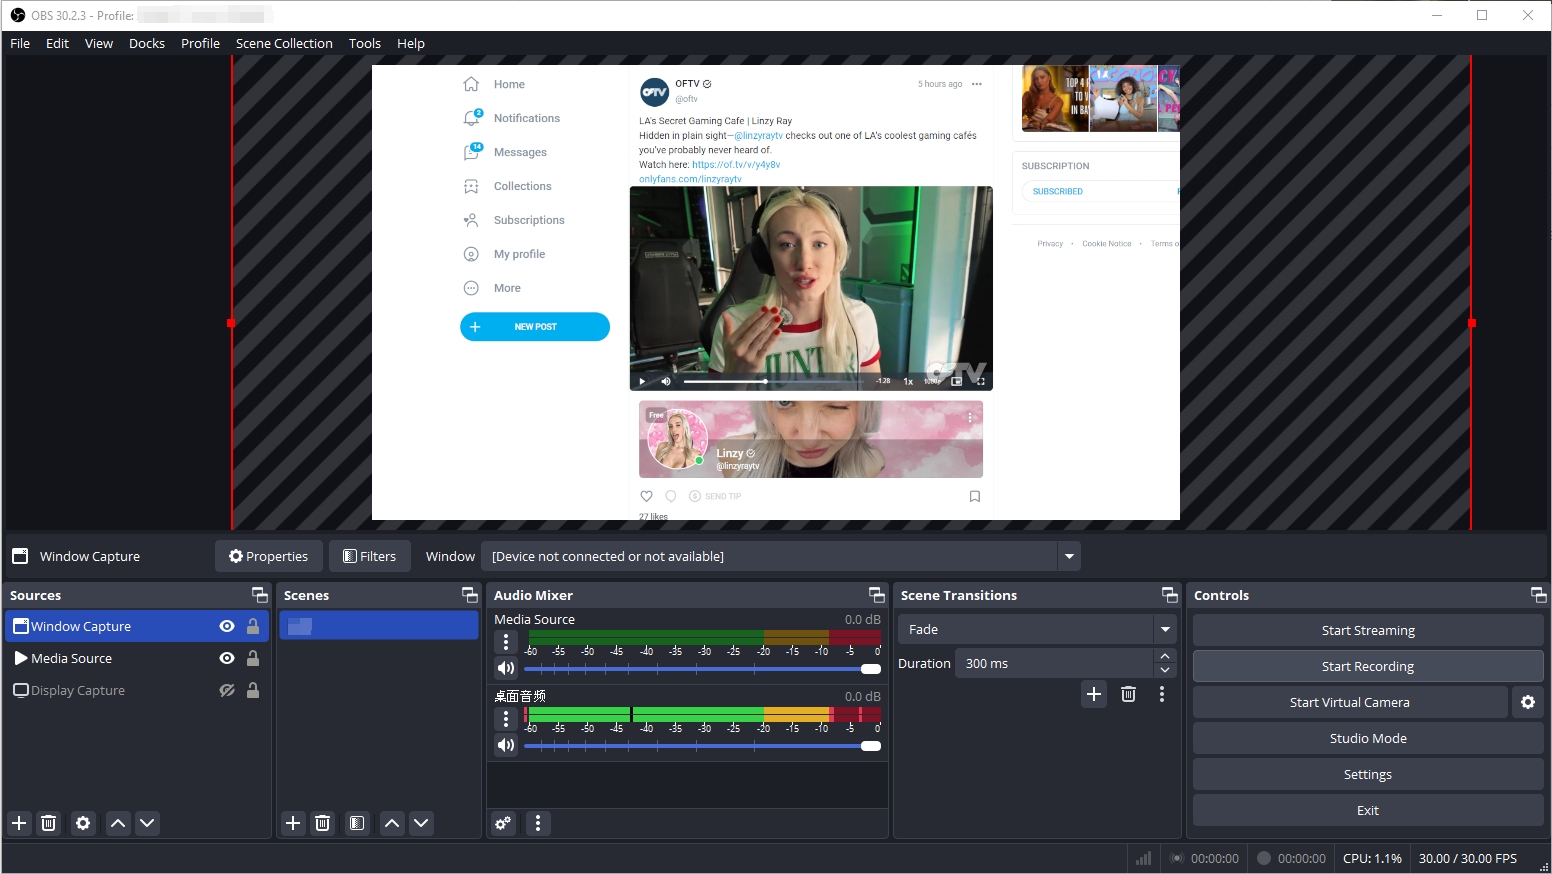
Task: Select the Display Capture source row
Action: point(137,690)
